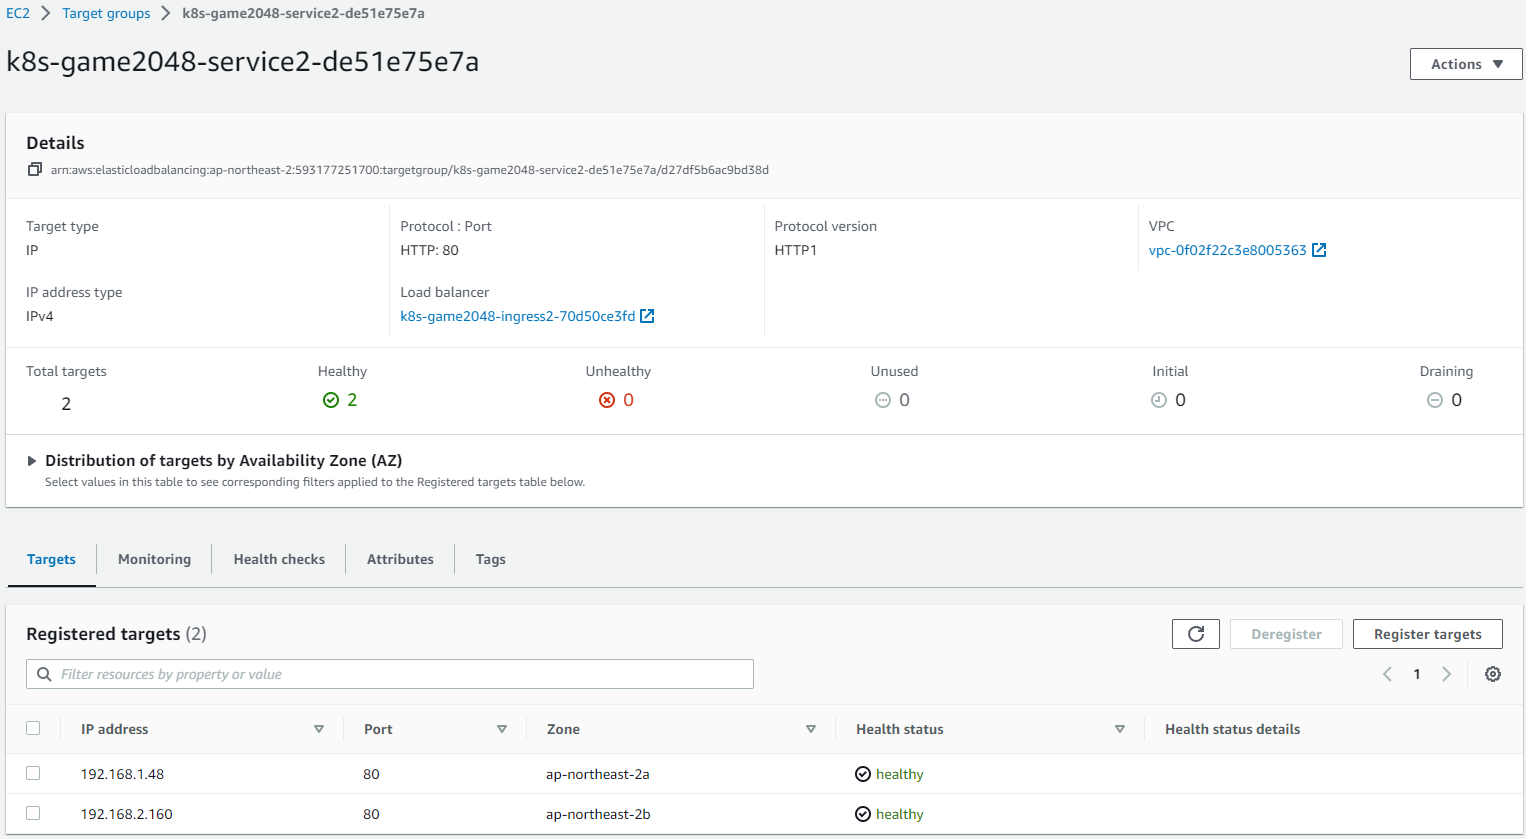Sort by IP address column arrow
The image size is (1526, 839).
(x=319, y=729)
